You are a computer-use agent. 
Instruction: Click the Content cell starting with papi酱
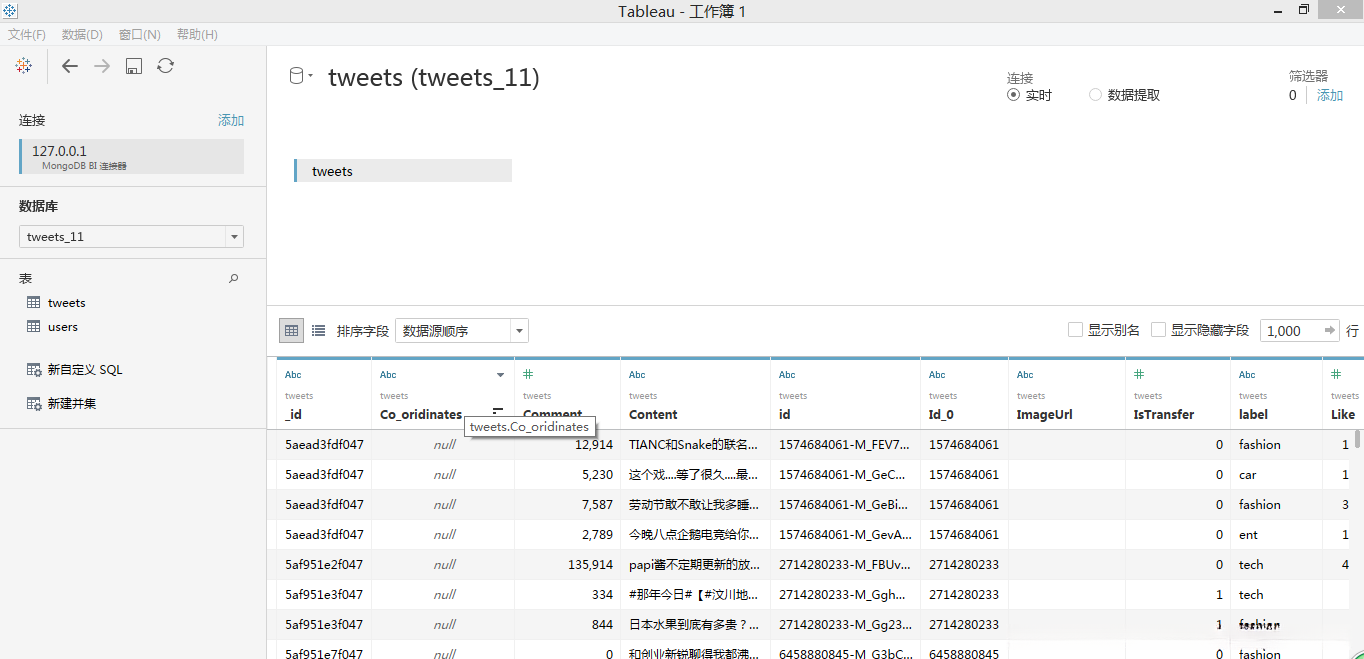(694, 565)
